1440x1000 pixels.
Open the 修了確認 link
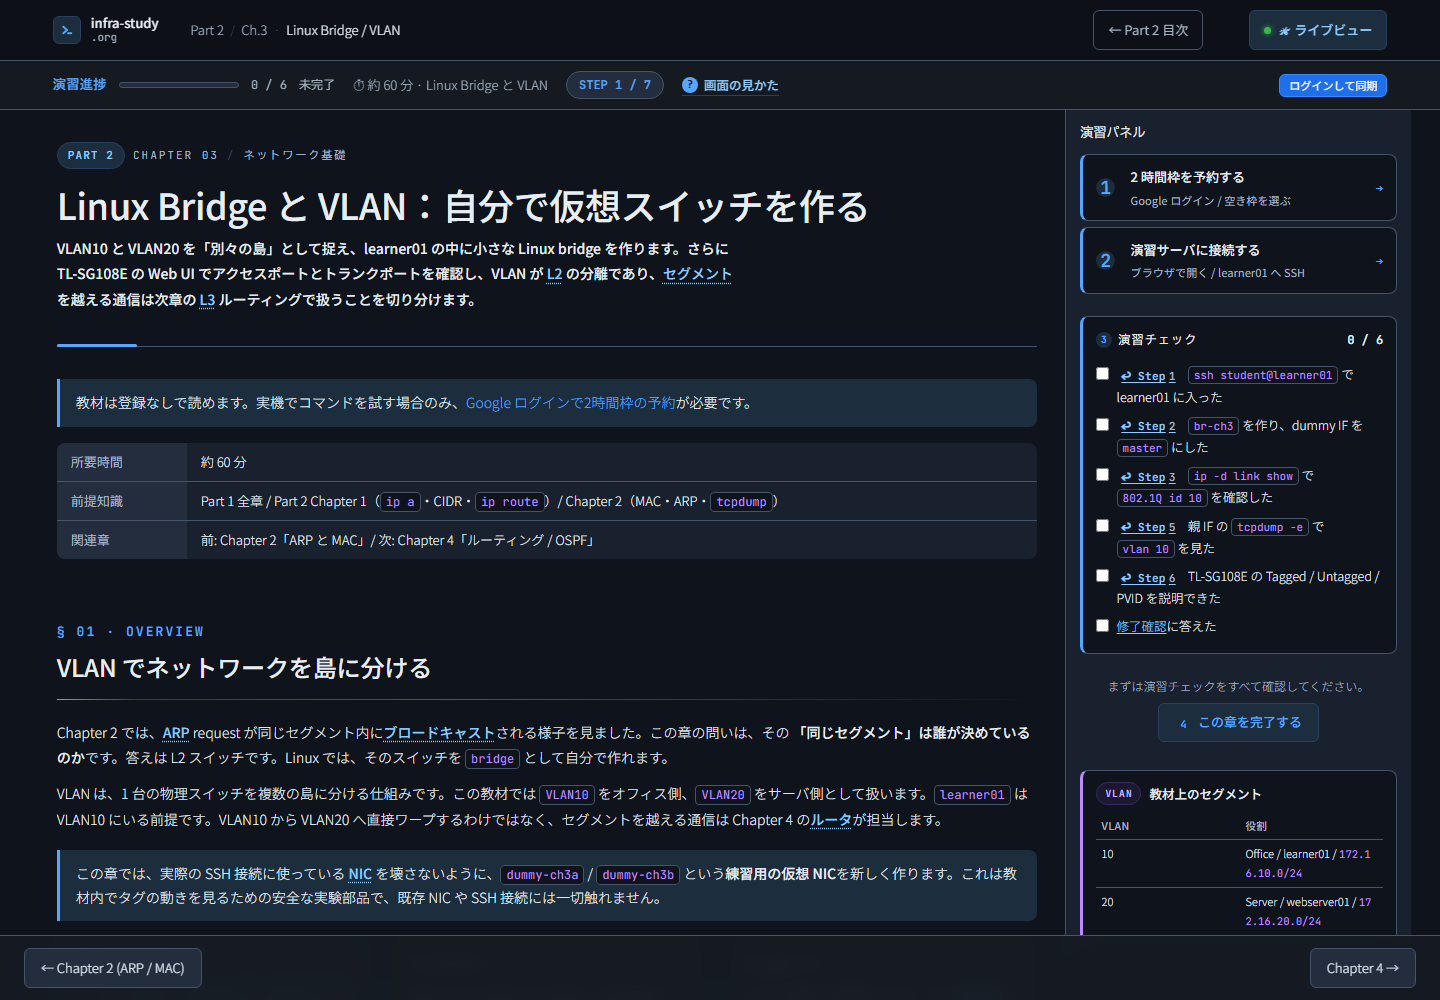pyautogui.click(x=1142, y=627)
